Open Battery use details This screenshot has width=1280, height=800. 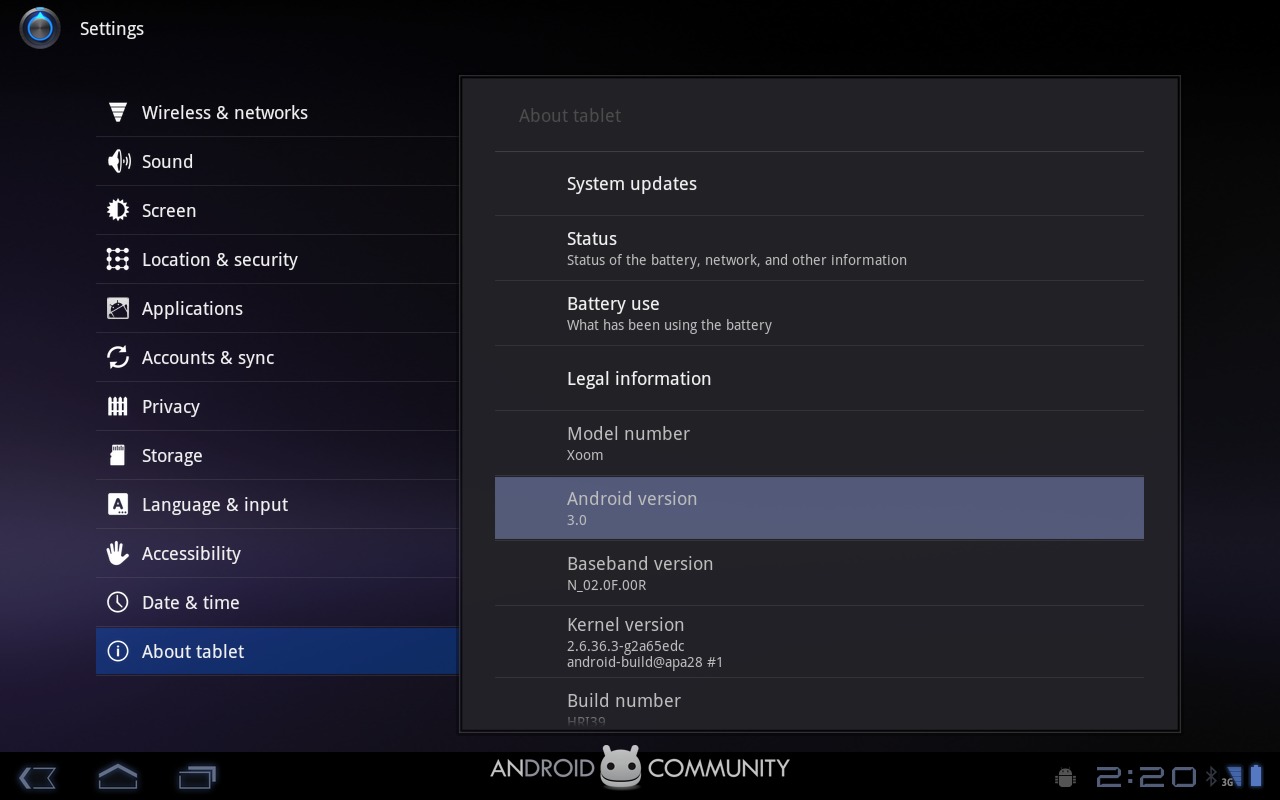coord(819,313)
